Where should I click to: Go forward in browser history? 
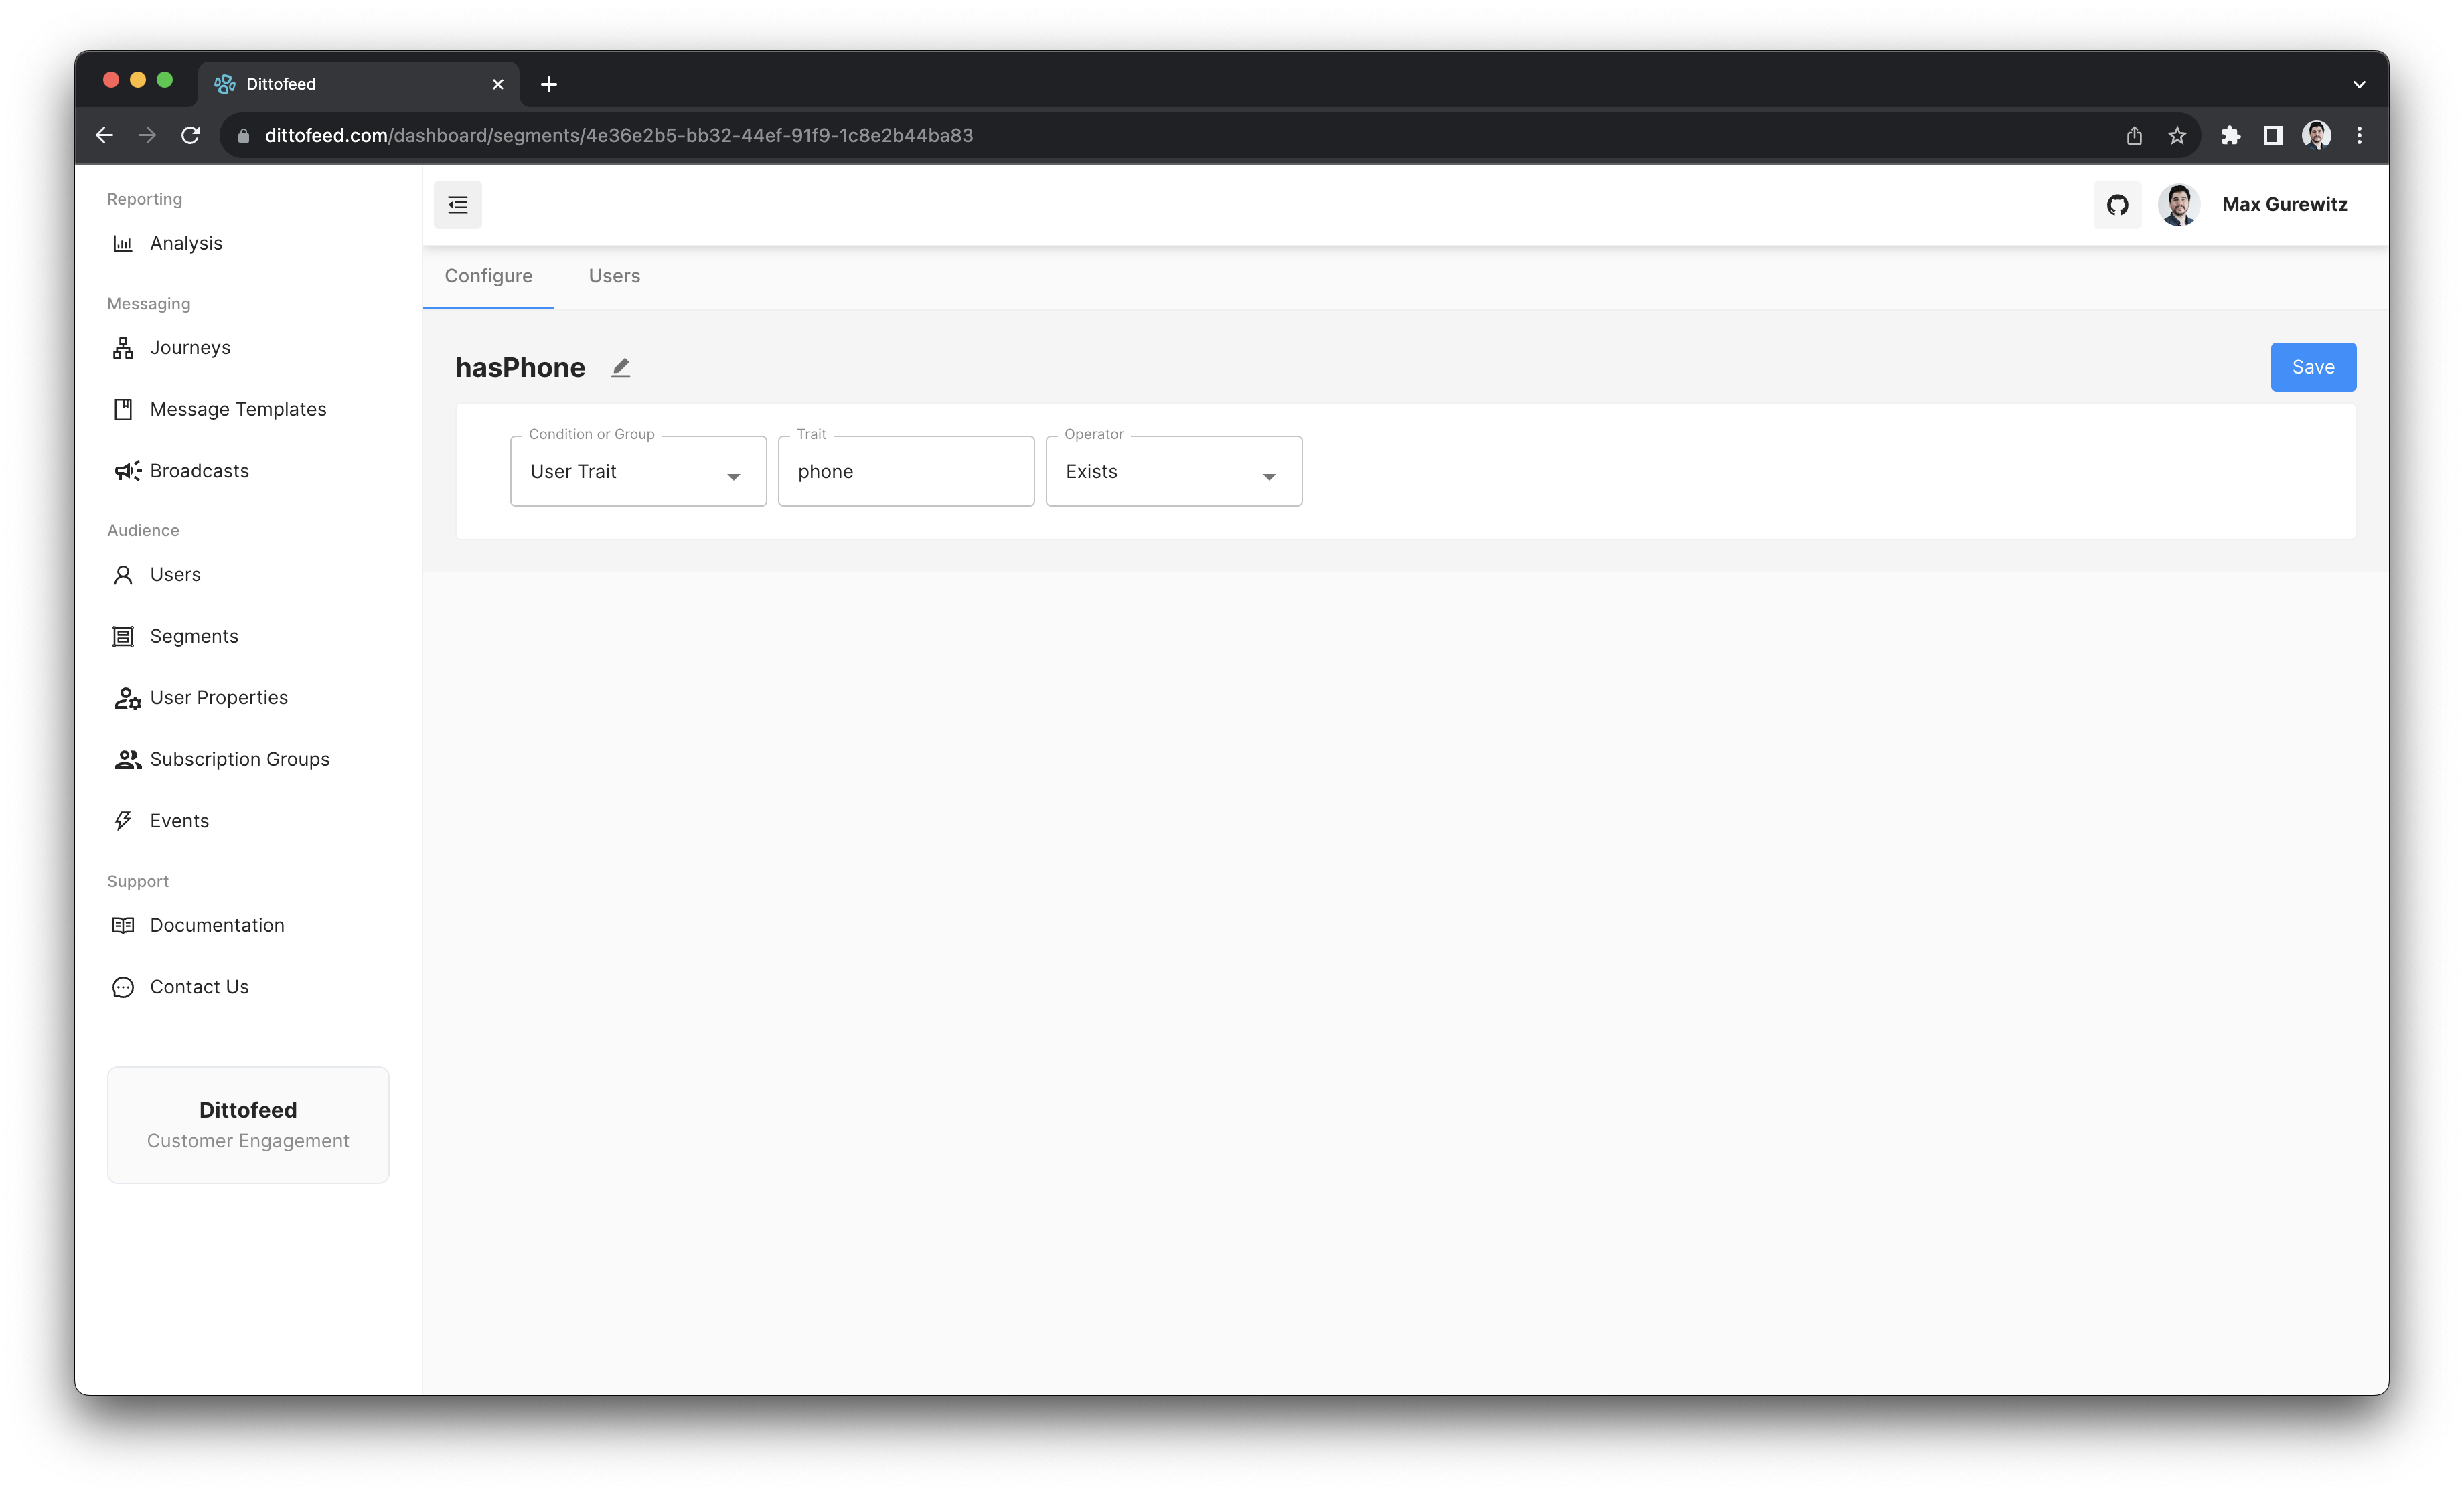click(x=147, y=135)
